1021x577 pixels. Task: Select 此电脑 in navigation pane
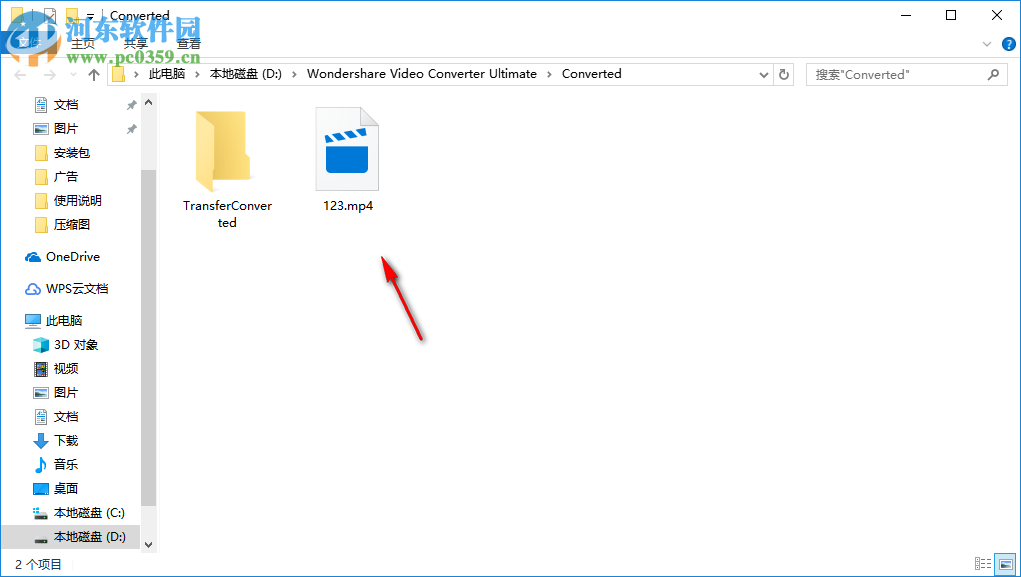[x=64, y=320]
